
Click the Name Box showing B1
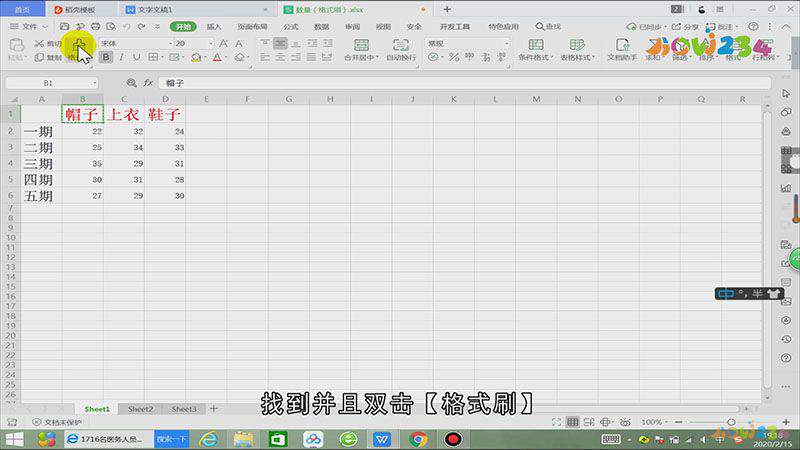pyautogui.click(x=51, y=83)
